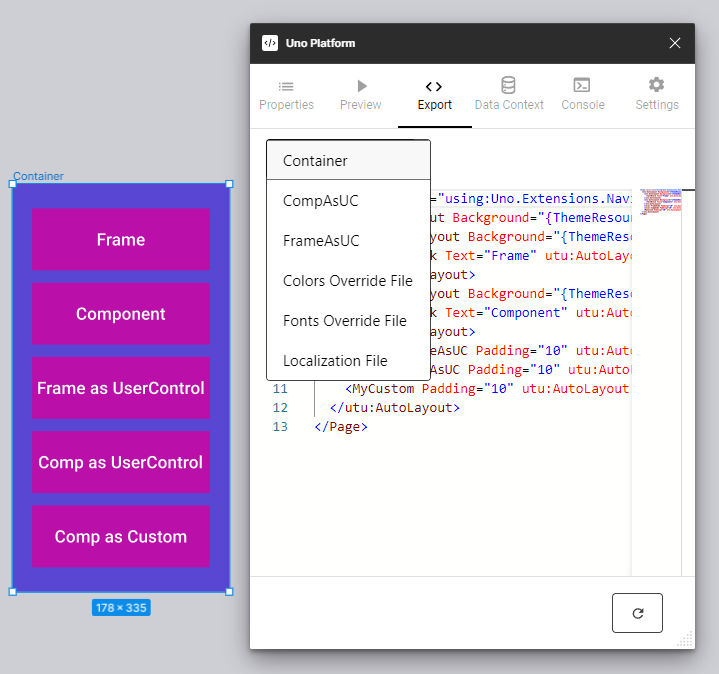Click the Uno Platform logo icon

(270, 43)
